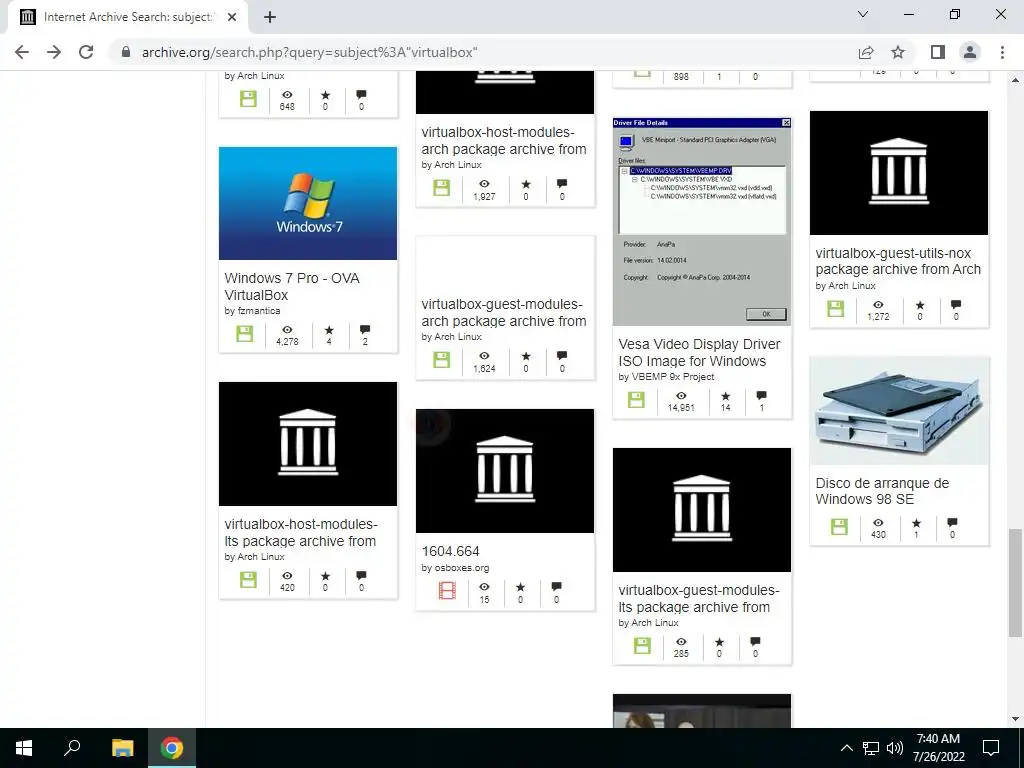Click software icon on virtualbox-guest-modules-arch card
Screen dimensions: 1024x768
[x=441, y=360]
